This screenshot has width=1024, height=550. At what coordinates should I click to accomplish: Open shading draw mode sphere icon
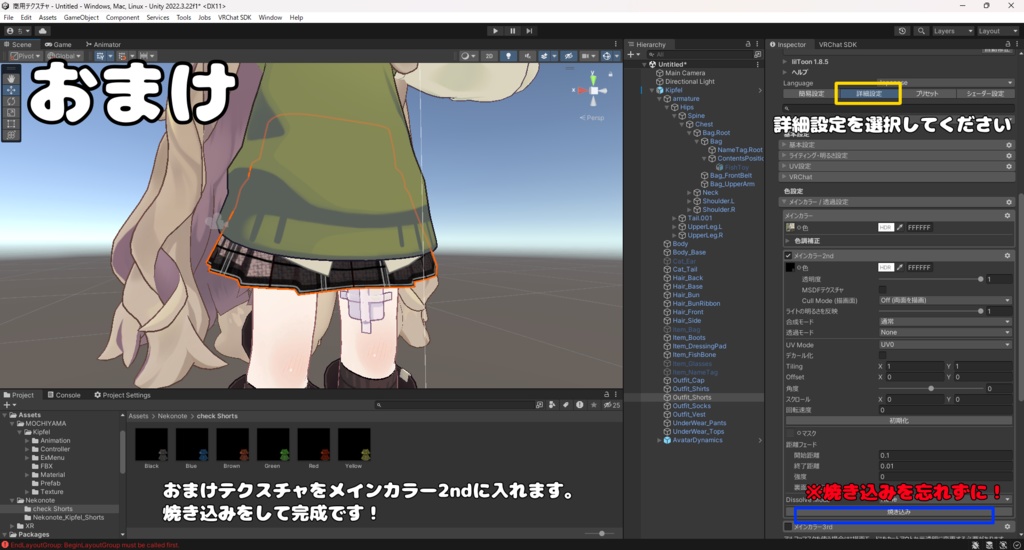[x=468, y=56]
